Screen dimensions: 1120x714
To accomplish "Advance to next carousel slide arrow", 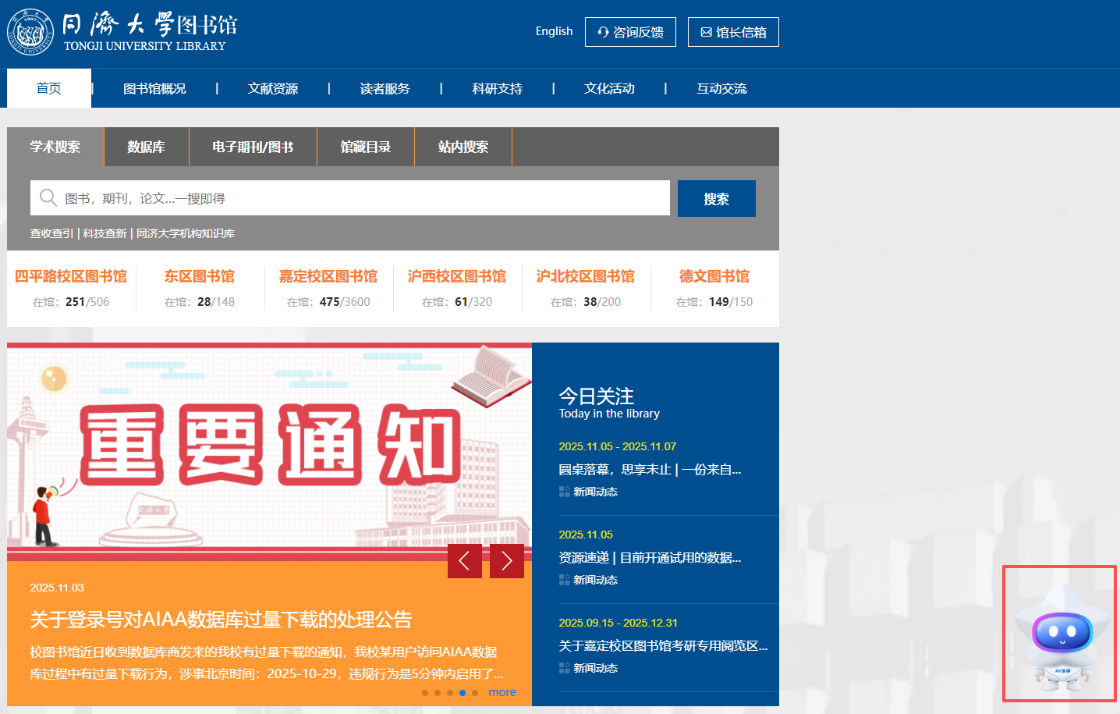I will pos(507,561).
